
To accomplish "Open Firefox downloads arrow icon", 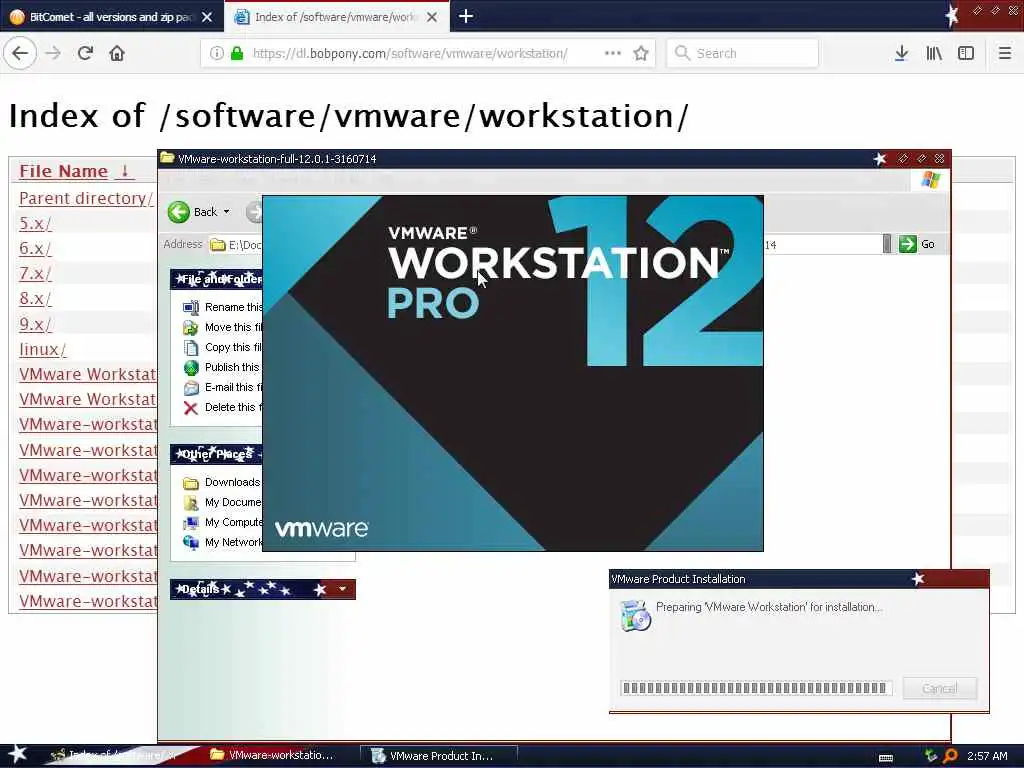I will [x=901, y=53].
